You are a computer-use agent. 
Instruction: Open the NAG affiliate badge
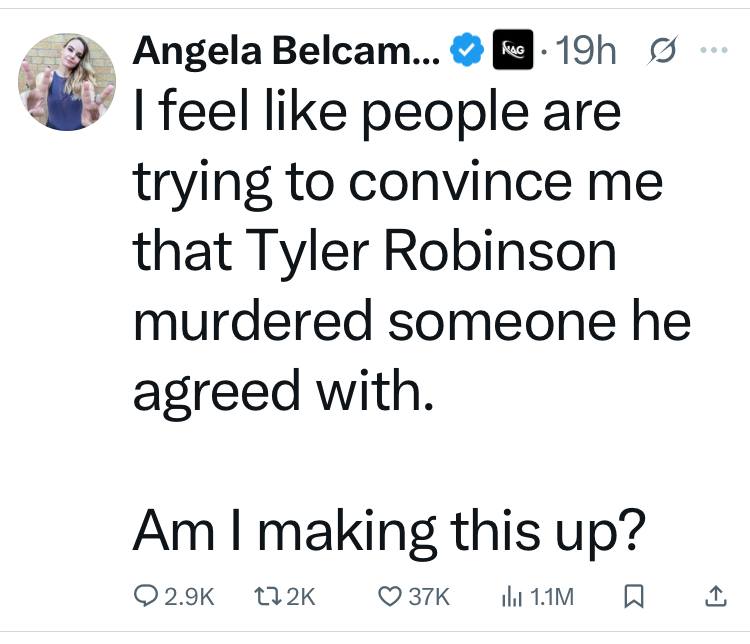510,49
